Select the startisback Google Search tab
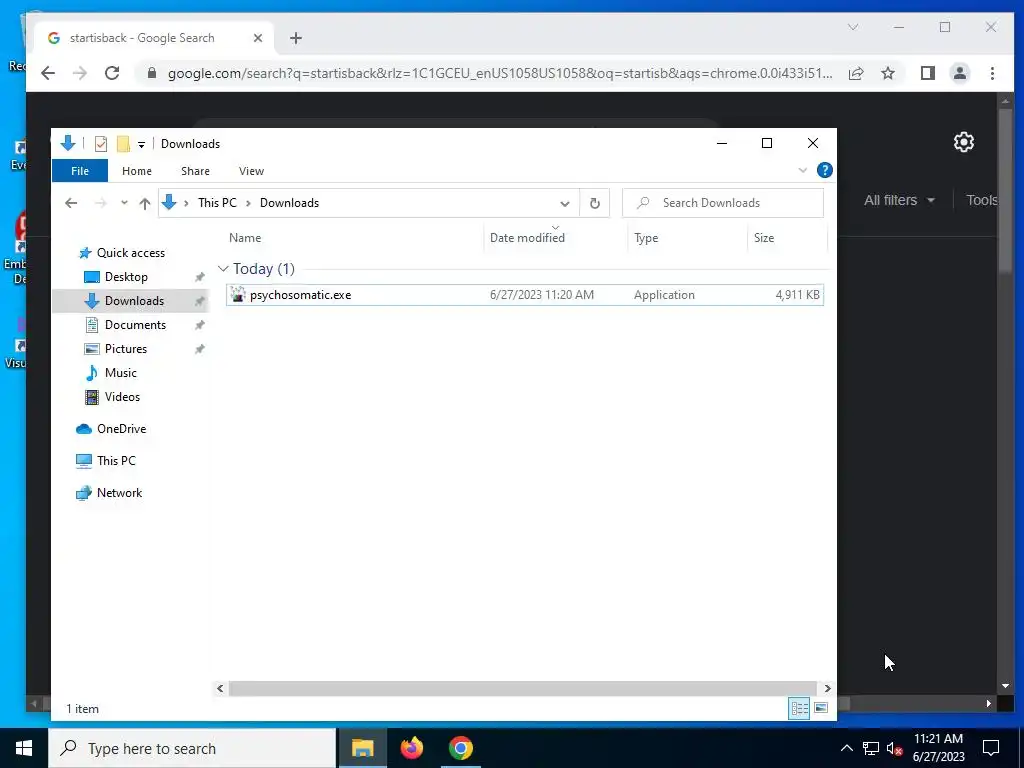1024x768 pixels. (x=153, y=38)
